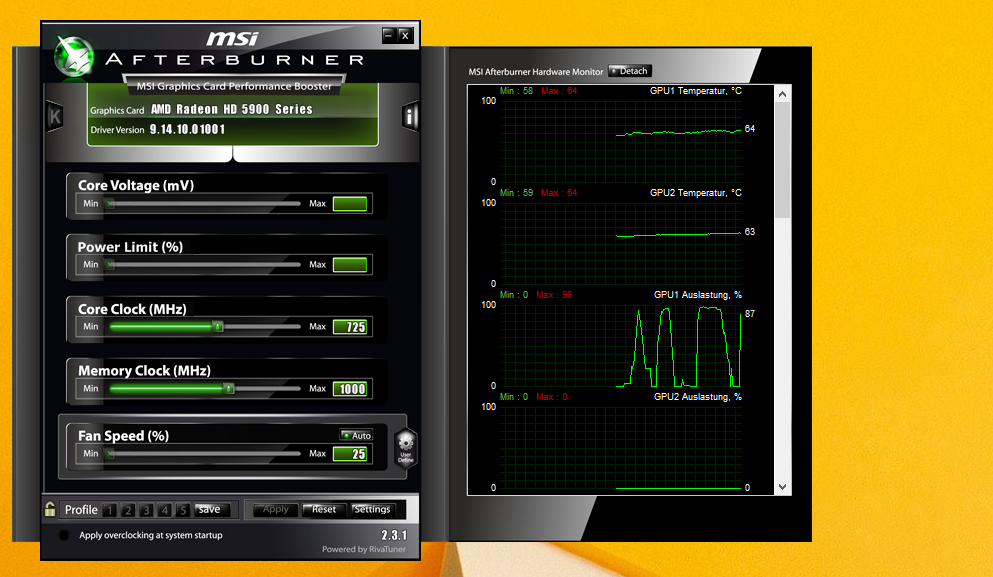Click the User Define fan gear icon
993x577 pixels.
406,447
